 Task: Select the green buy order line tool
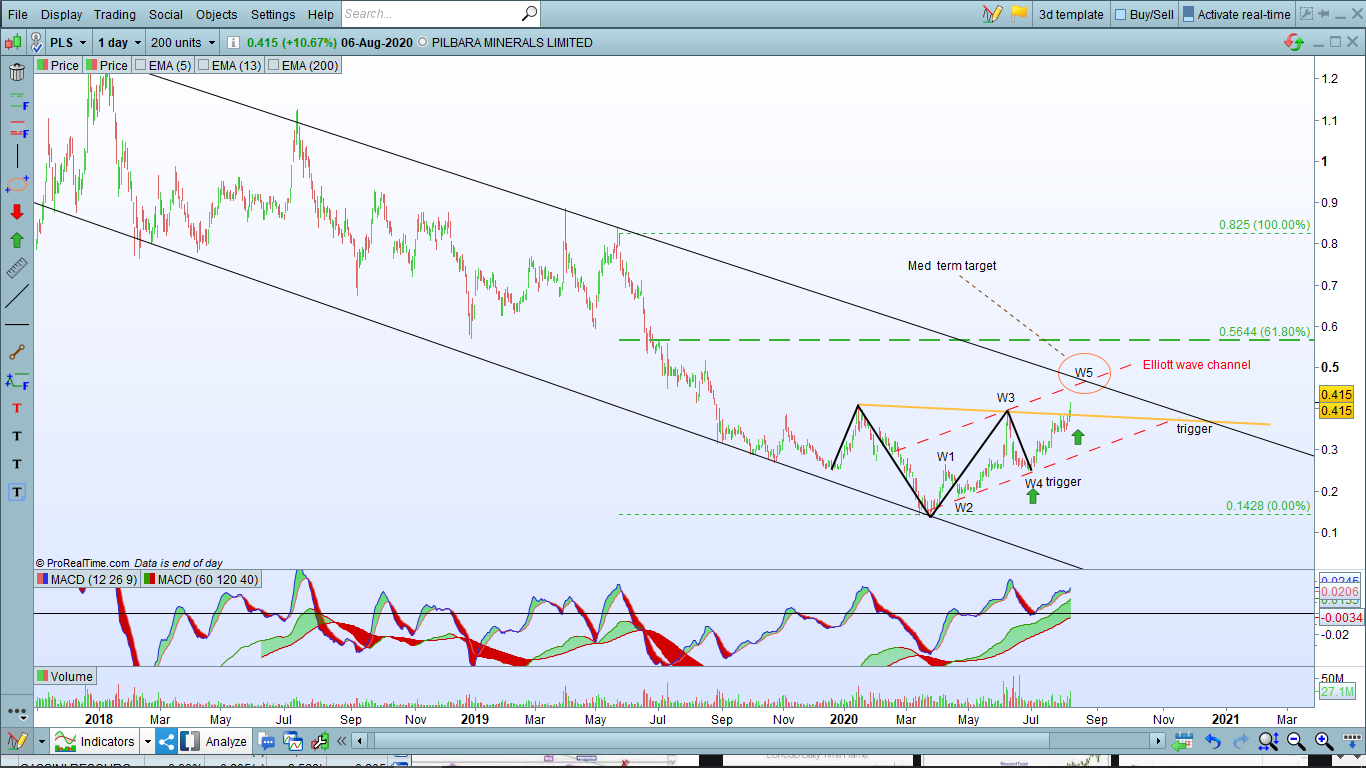(17, 101)
